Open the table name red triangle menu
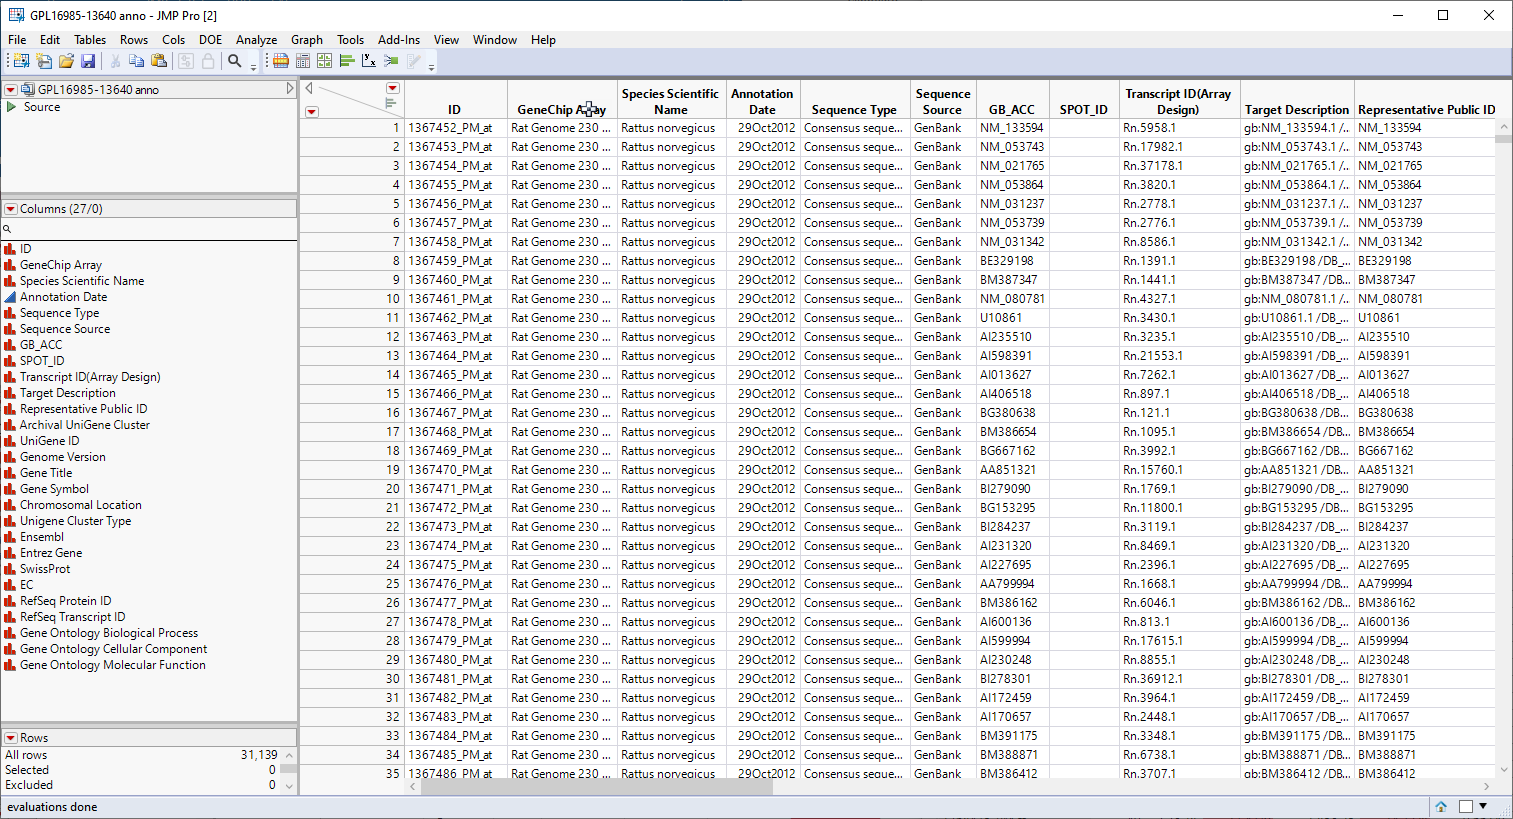 (11, 90)
